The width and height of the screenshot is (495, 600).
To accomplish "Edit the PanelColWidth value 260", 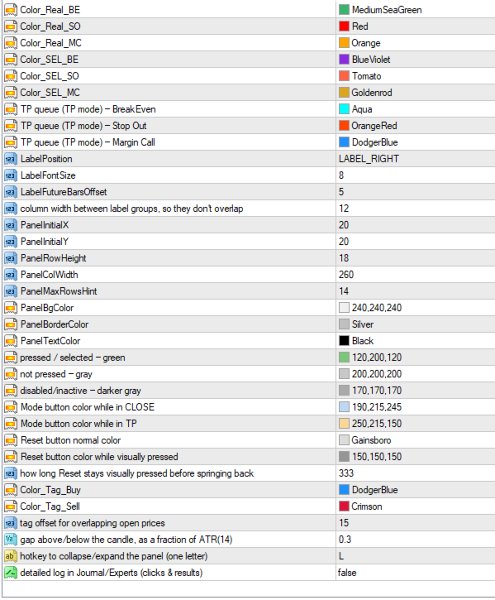I will (x=346, y=275).
